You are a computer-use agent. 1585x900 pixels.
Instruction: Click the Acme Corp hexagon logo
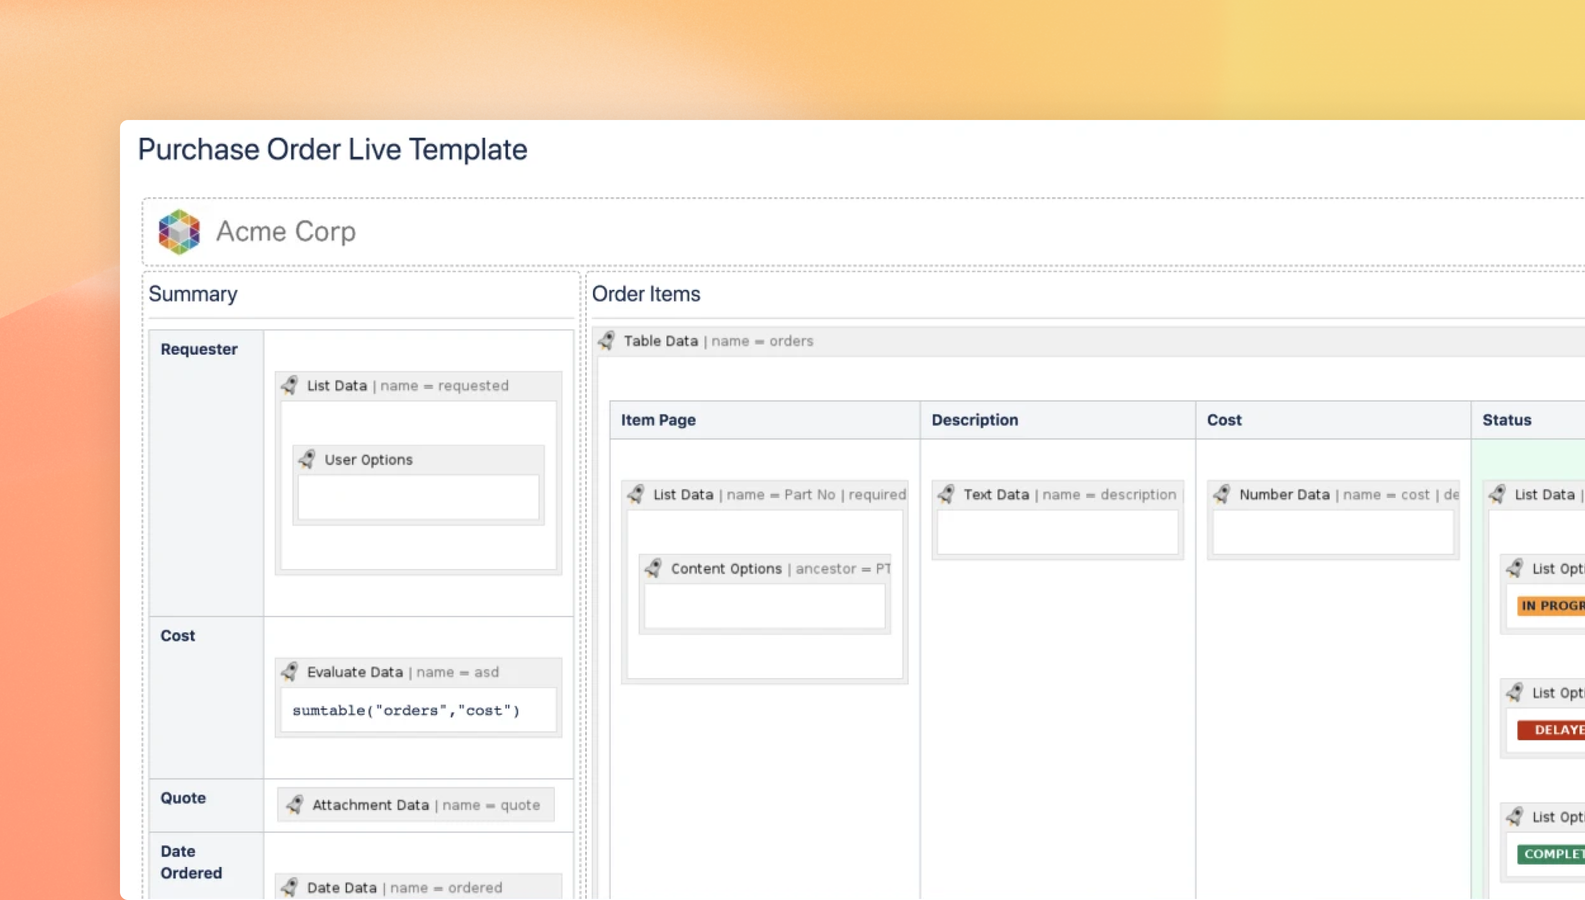[x=179, y=232]
